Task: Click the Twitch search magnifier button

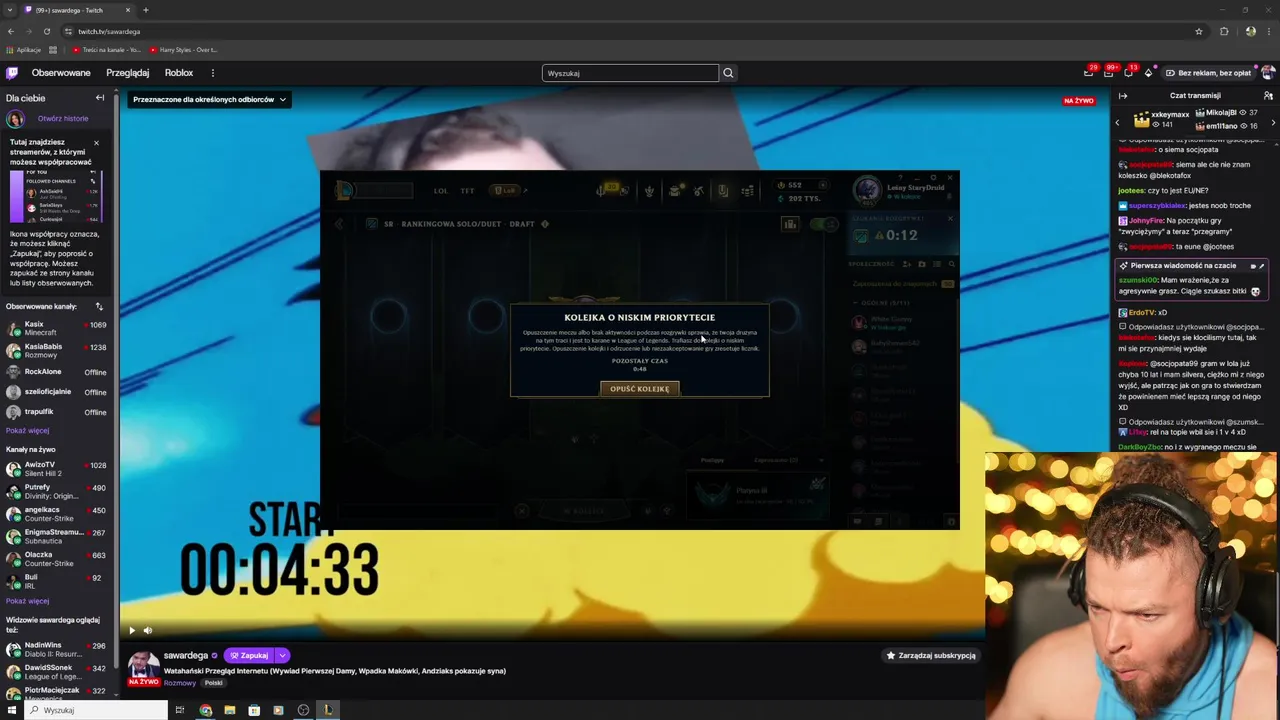Action: 728,73
